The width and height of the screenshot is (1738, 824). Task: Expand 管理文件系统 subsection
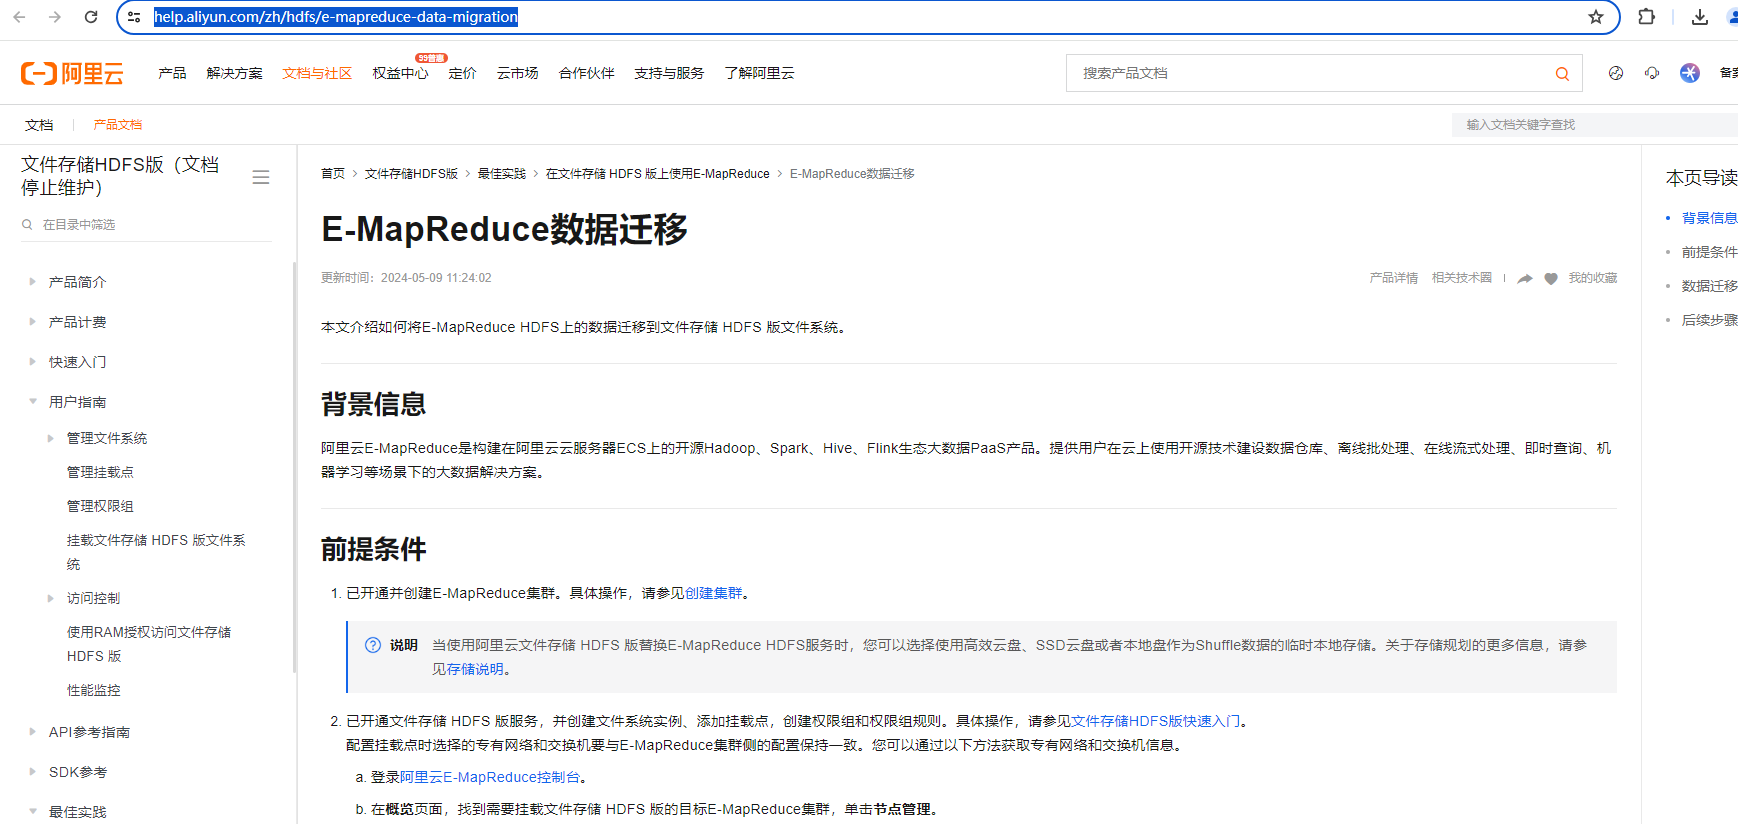(x=51, y=438)
